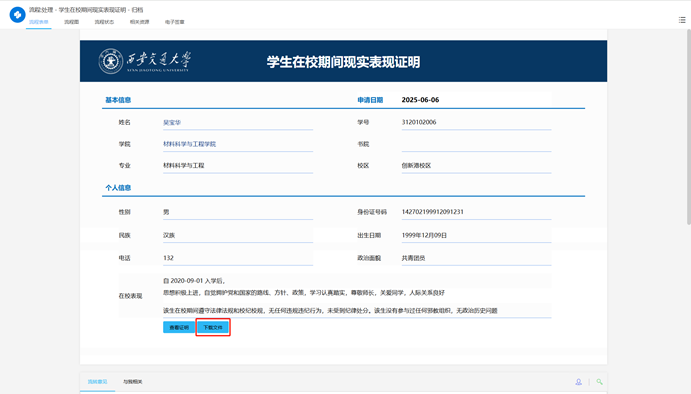This screenshot has height=394, width=691.
Task: Open the 相关资源 tab
Action: click(x=139, y=22)
